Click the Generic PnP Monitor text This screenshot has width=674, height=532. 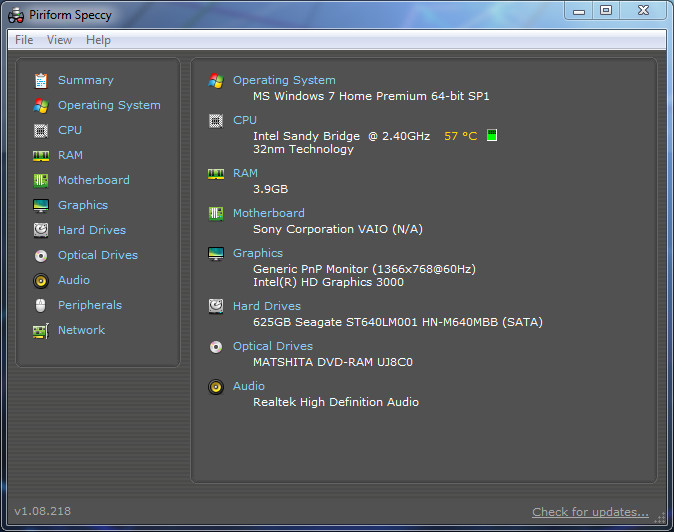(365, 269)
